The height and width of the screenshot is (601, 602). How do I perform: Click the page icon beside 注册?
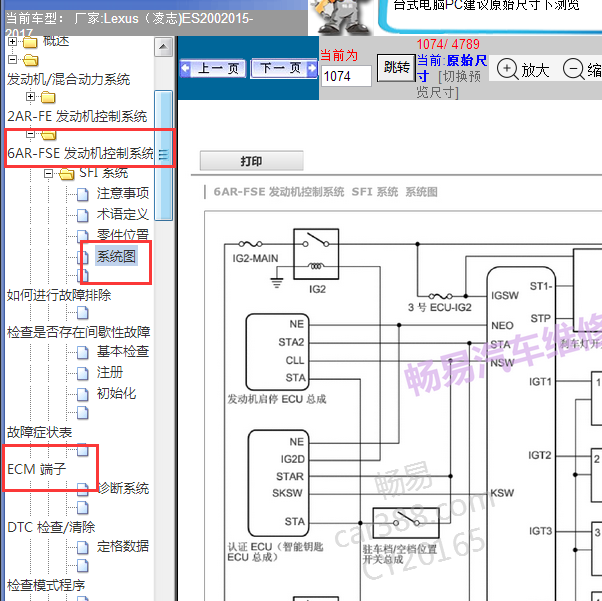pyautogui.click(x=83, y=373)
